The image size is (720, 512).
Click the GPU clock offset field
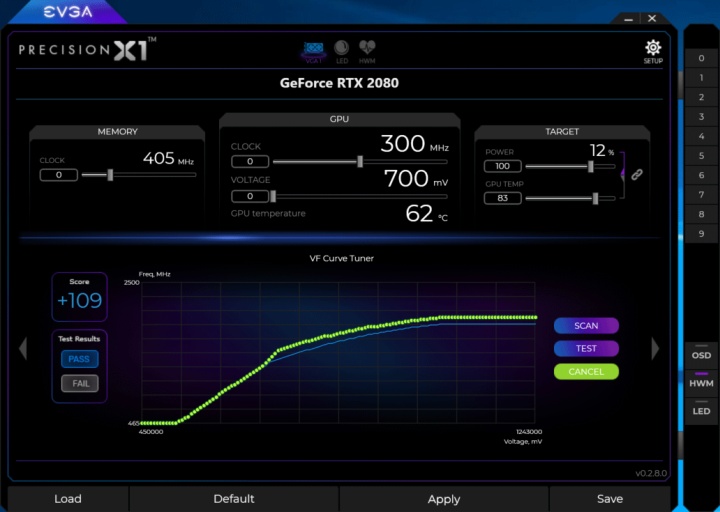point(250,162)
